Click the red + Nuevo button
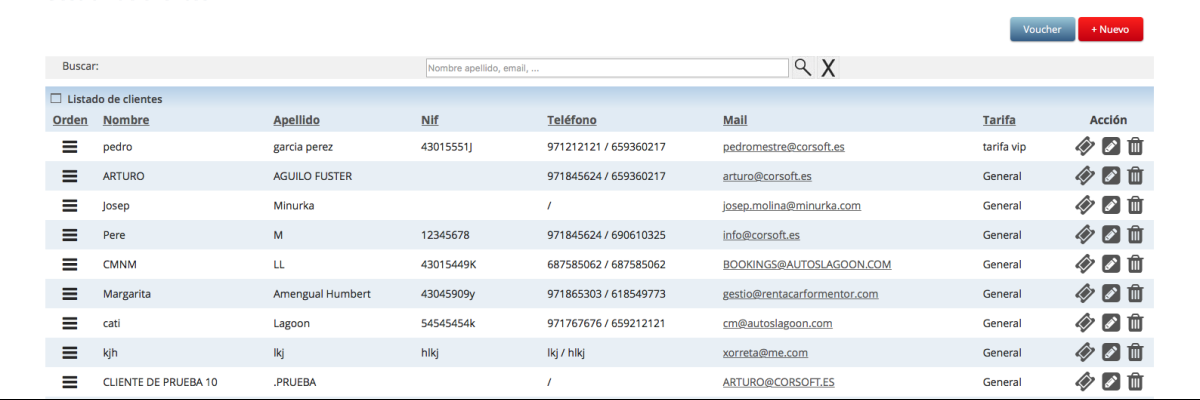The width and height of the screenshot is (1200, 400). [1110, 30]
